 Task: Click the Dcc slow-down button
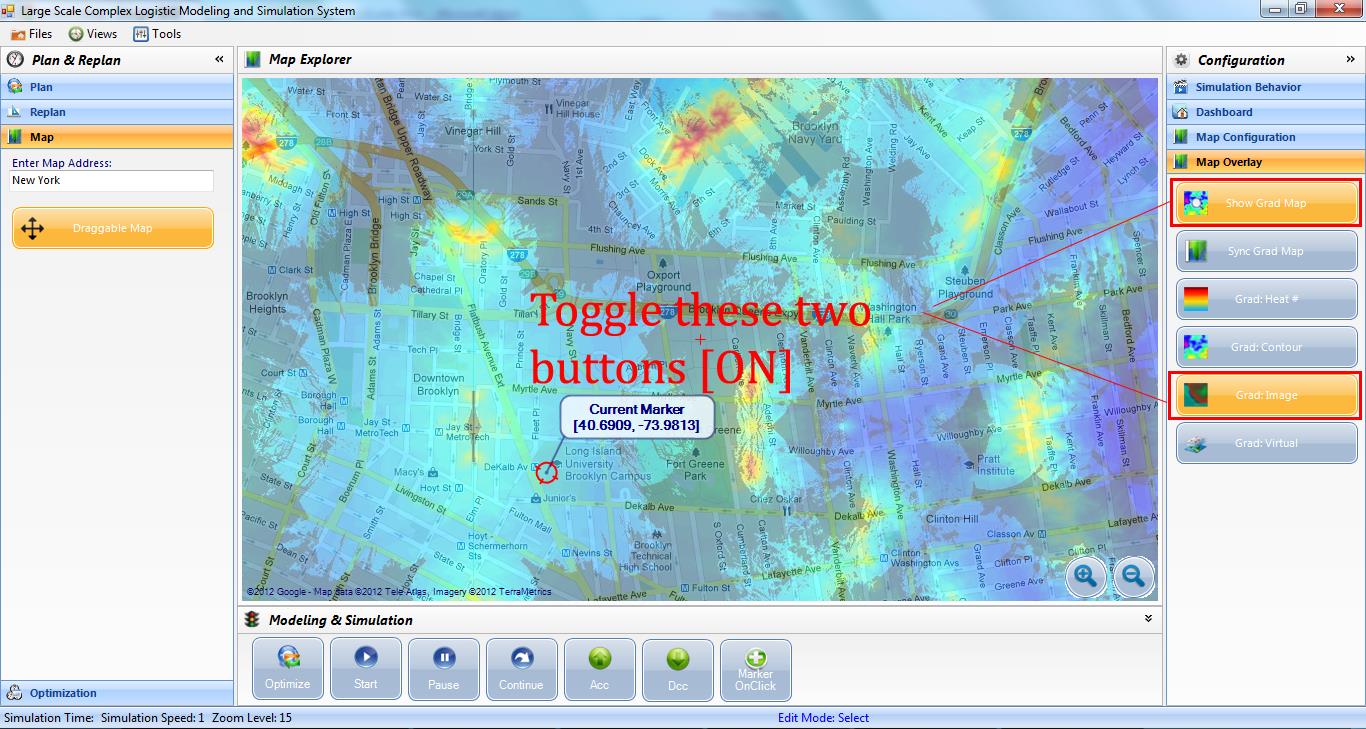(x=678, y=669)
